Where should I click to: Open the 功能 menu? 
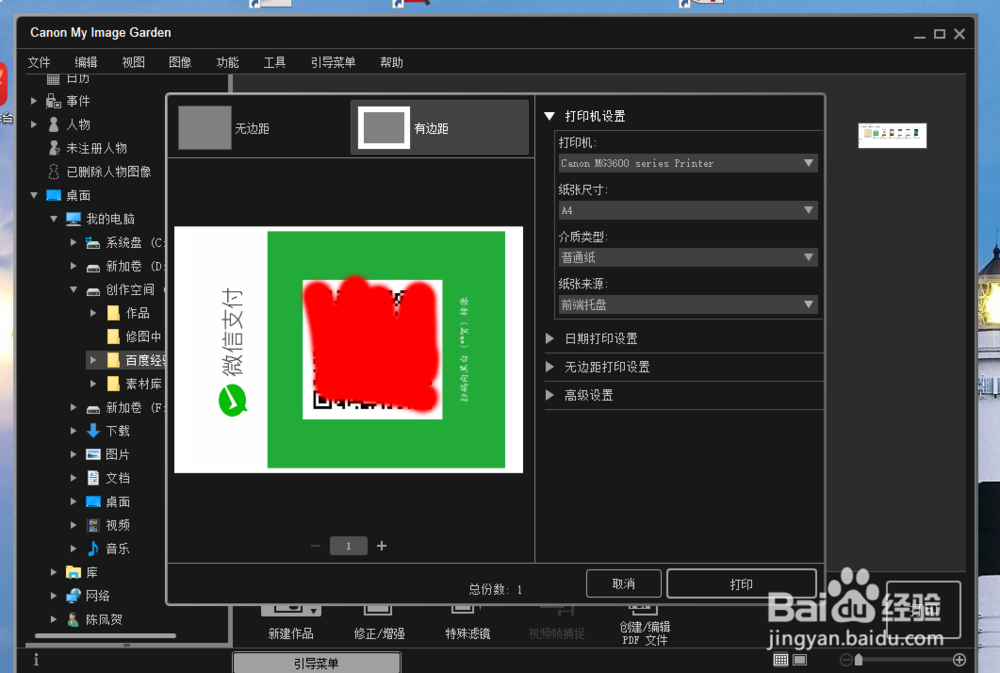click(x=228, y=63)
